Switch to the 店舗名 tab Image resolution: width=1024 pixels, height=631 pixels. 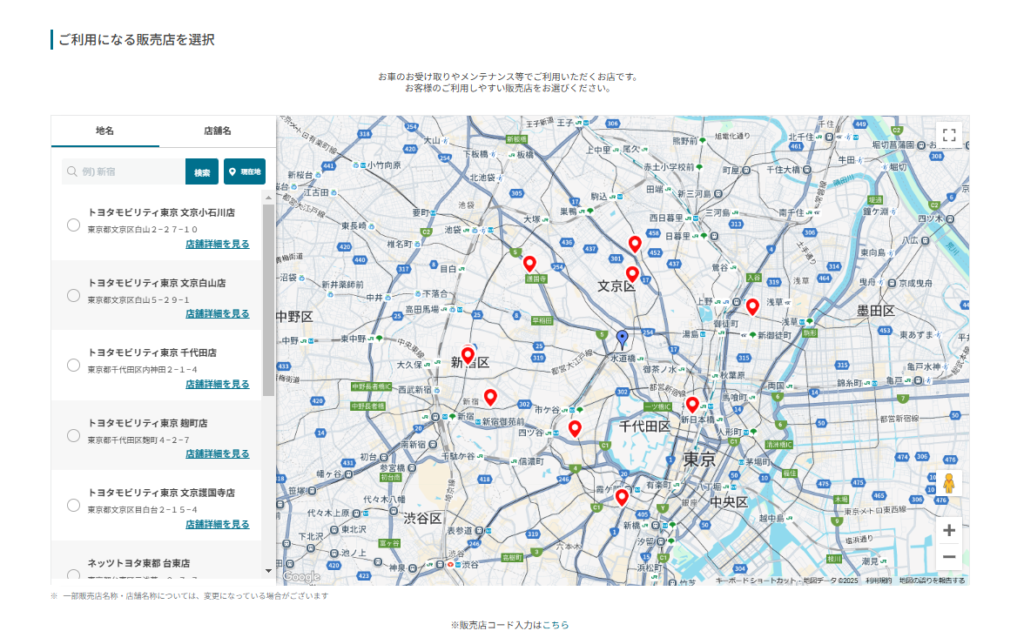pos(217,131)
